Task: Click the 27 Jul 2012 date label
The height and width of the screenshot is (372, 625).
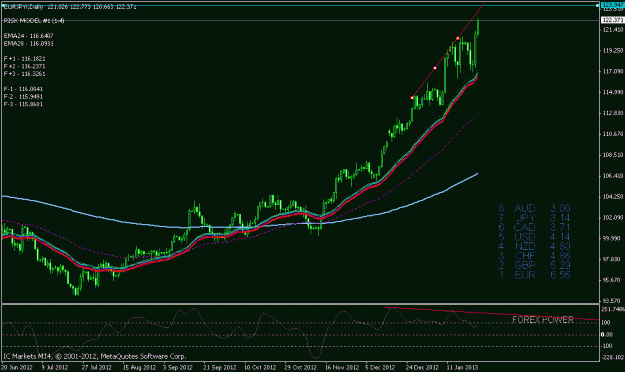Action: [96, 367]
